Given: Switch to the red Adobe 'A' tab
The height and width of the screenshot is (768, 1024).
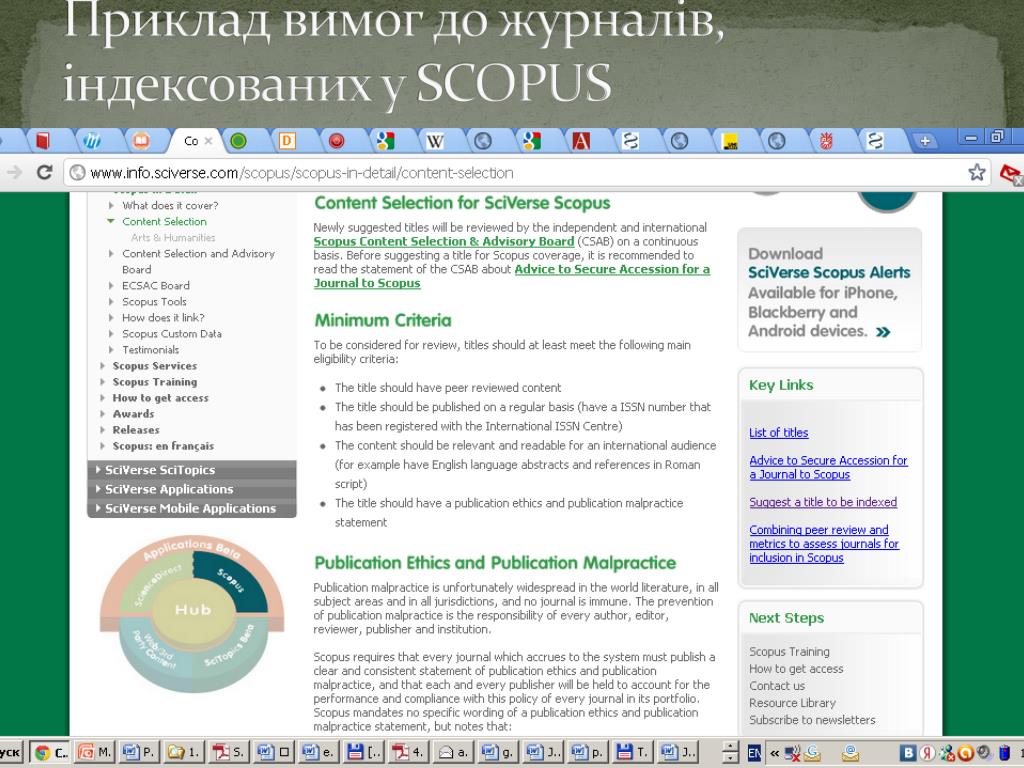Looking at the screenshot, I should pyautogui.click(x=581, y=140).
